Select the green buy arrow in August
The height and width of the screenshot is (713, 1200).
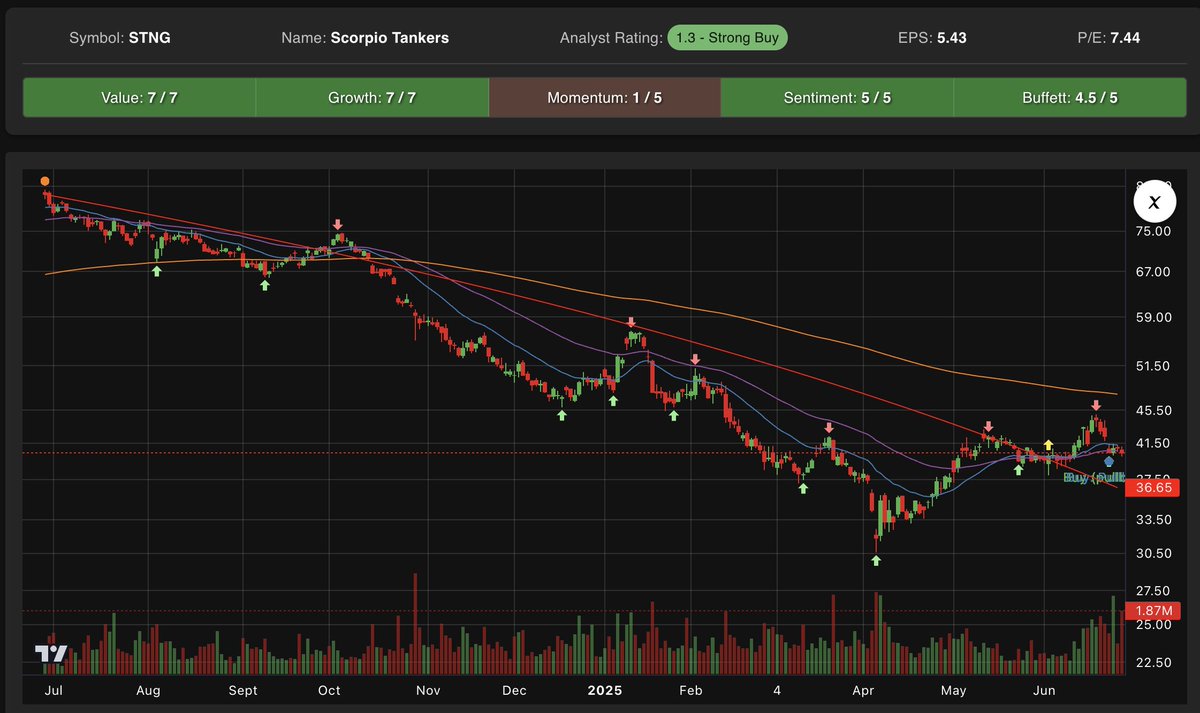[x=157, y=271]
